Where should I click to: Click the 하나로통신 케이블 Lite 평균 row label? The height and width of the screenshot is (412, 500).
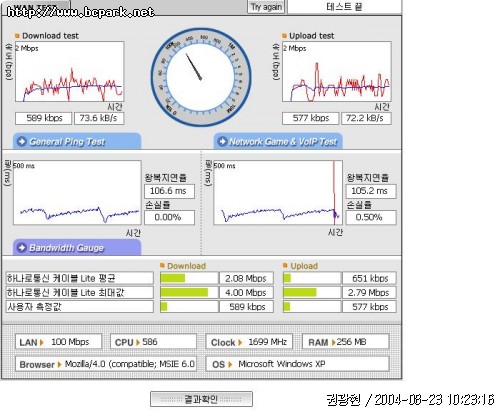click(x=80, y=278)
